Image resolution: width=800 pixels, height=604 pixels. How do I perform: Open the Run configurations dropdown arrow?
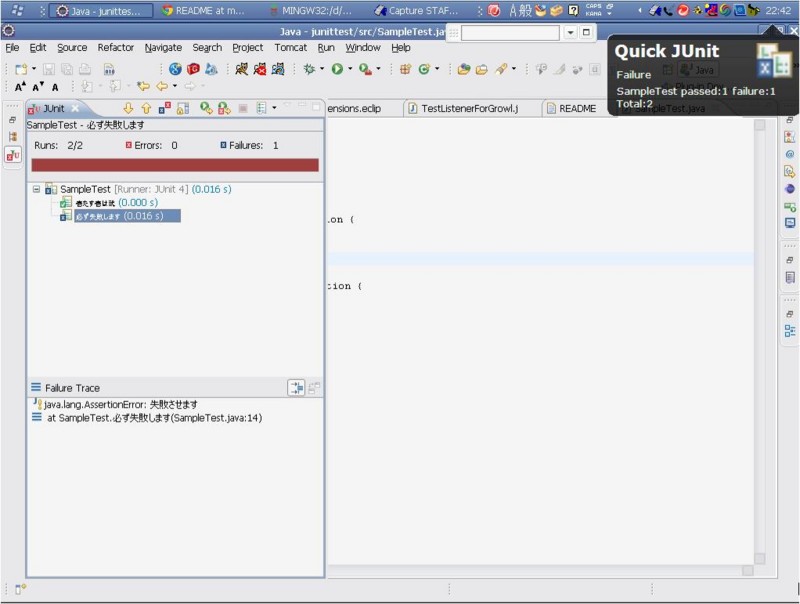pos(350,68)
